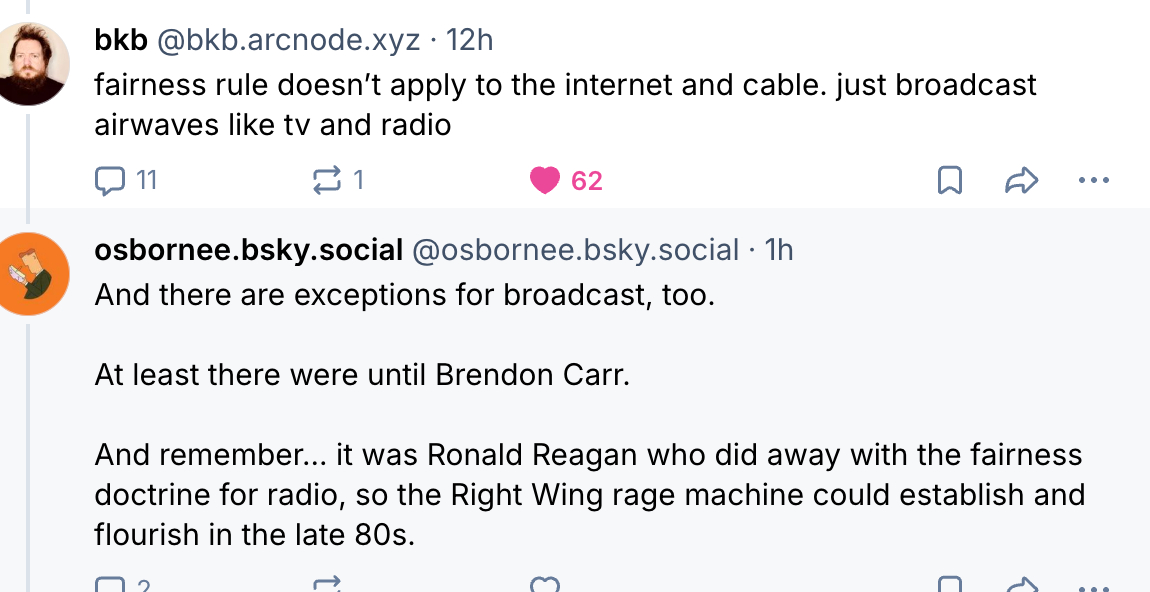Open the 1h timestamp on osbornee's reply
This screenshot has width=1150, height=592.
pyautogui.click(x=778, y=250)
